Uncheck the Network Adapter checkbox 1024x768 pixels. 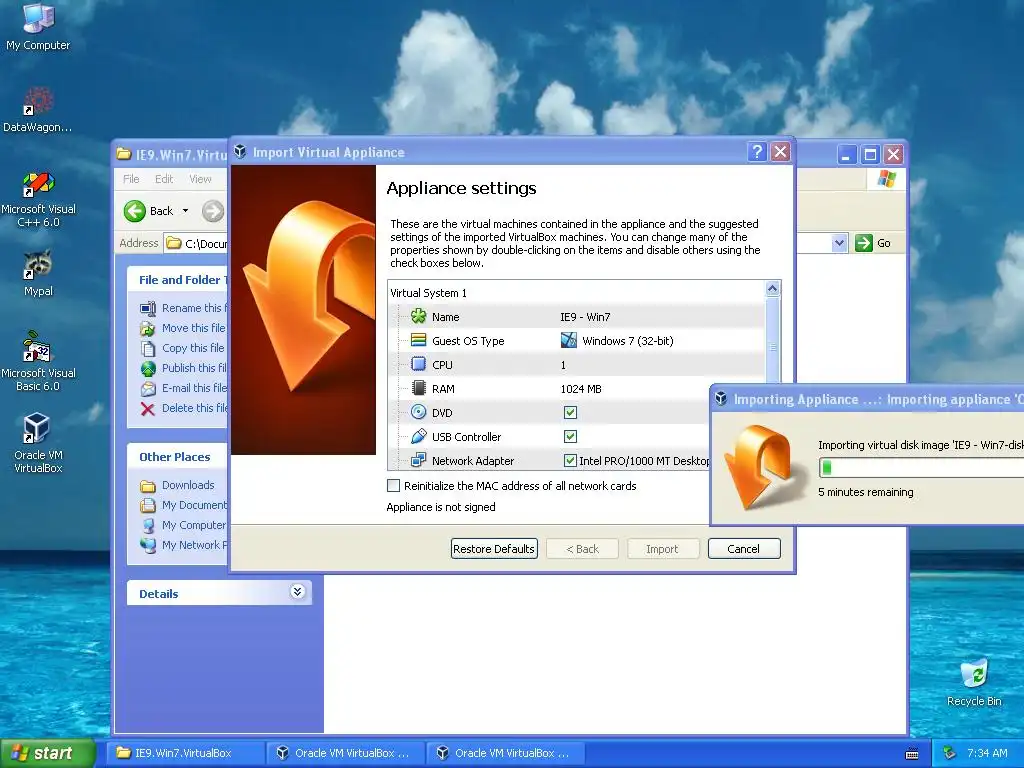coord(570,460)
